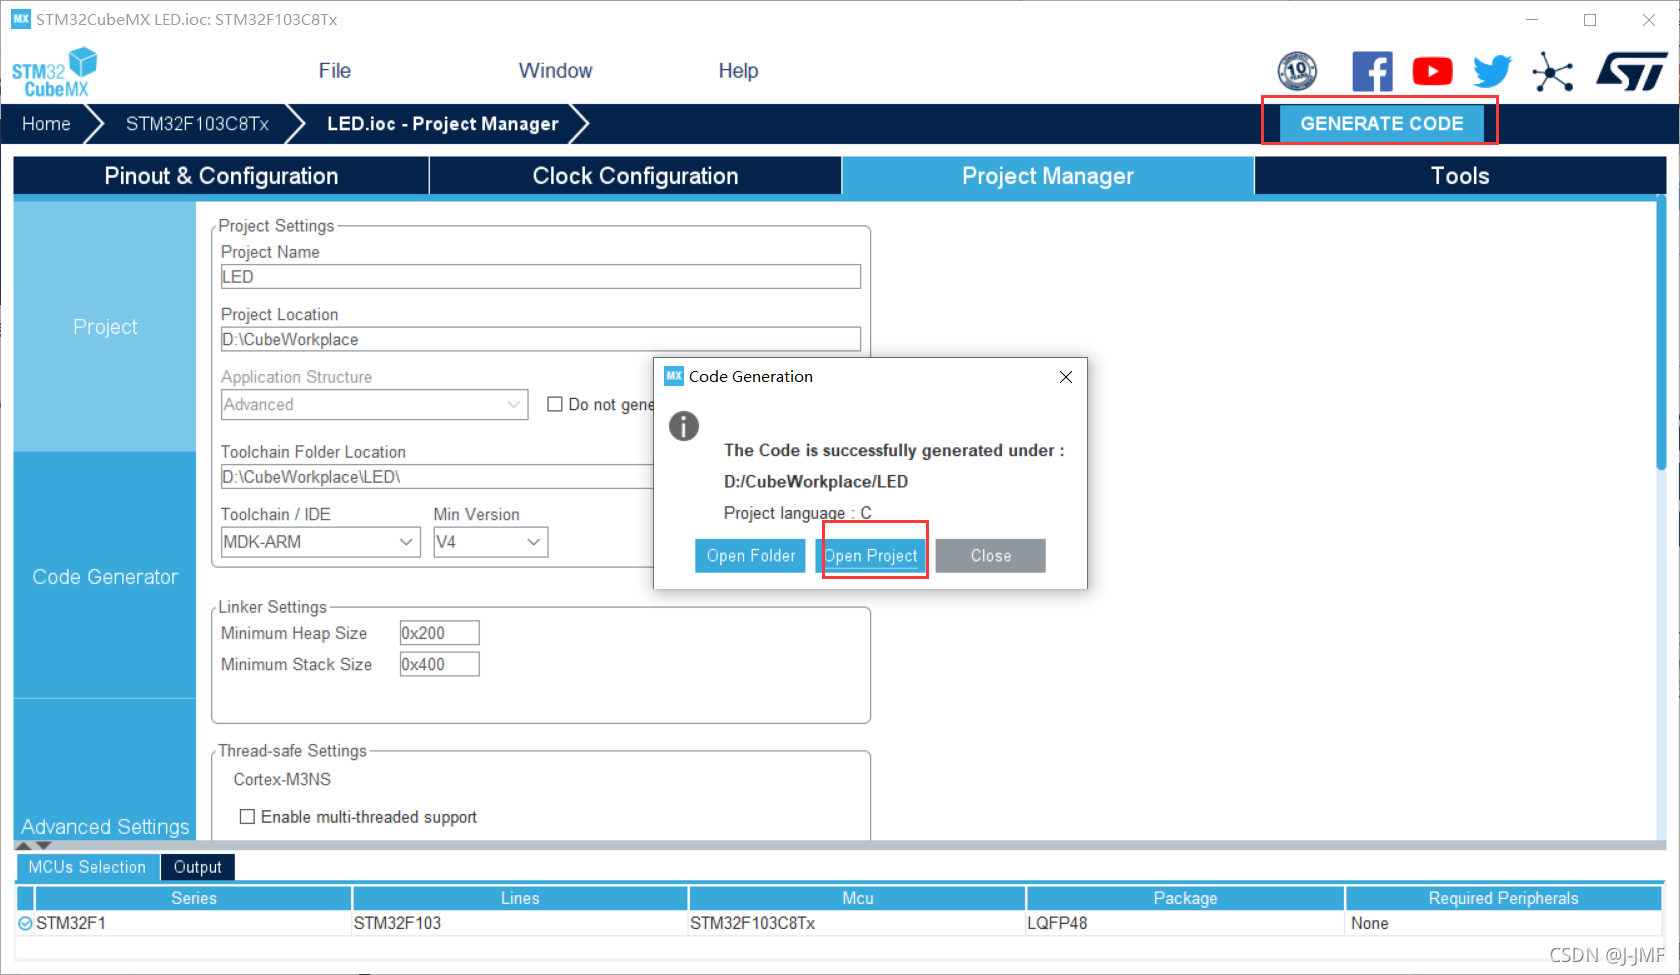Select the STM32F103 cell in Lines column

(520, 923)
